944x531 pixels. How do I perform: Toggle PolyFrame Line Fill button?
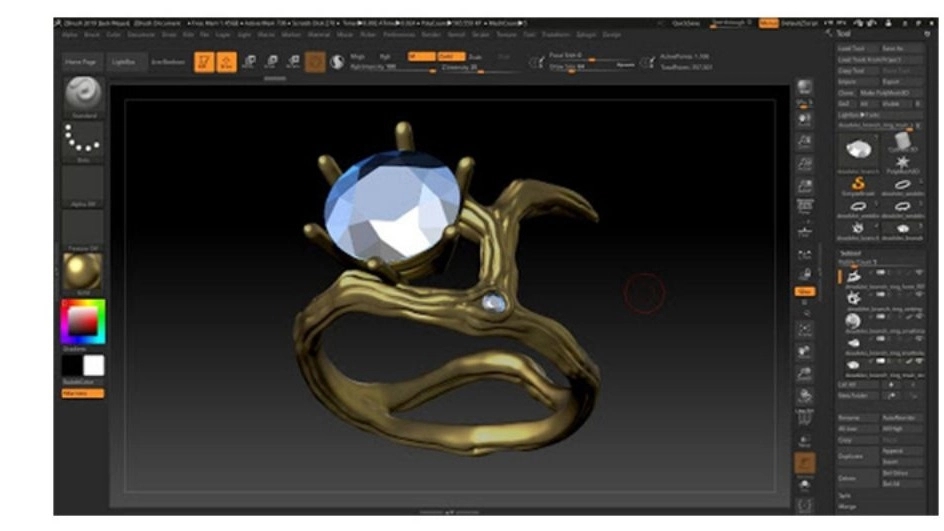804,417
